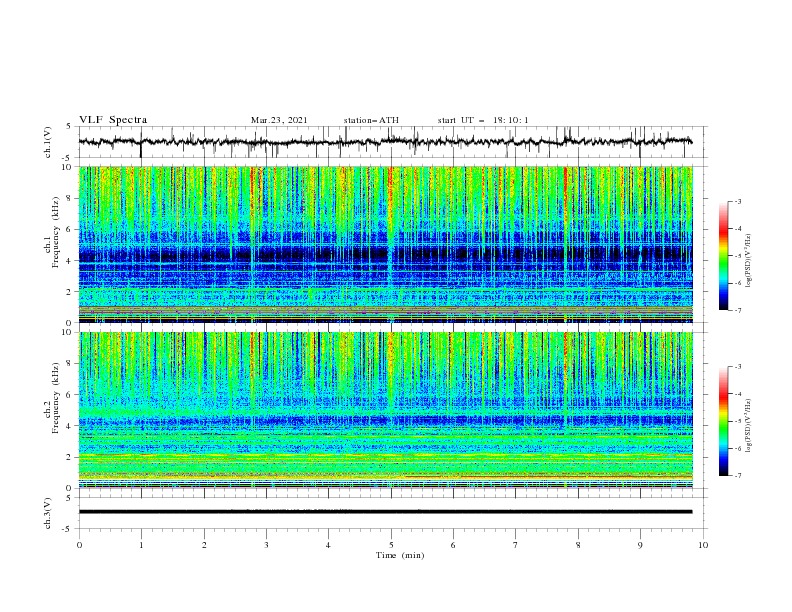Viewport: 792px width, 612px height.
Task: Click the "ch.3(V)" axis label
Action: click(48, 513)
